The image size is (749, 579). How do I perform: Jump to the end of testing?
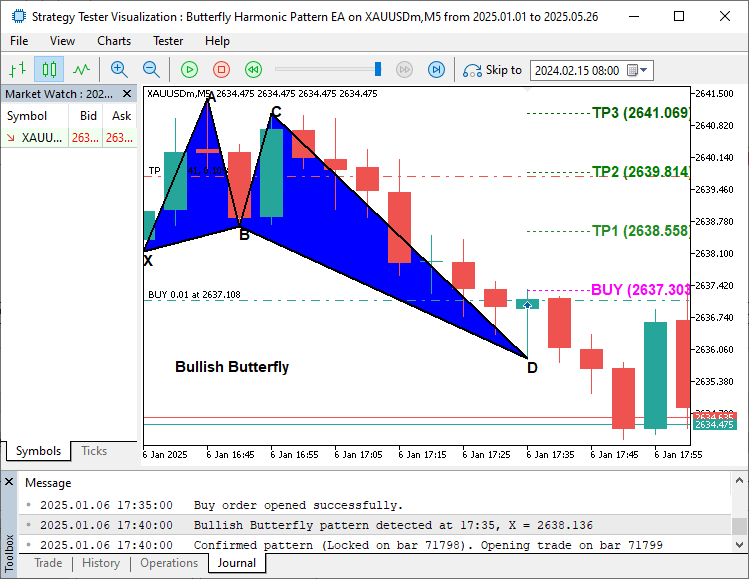tap(436, 69)
